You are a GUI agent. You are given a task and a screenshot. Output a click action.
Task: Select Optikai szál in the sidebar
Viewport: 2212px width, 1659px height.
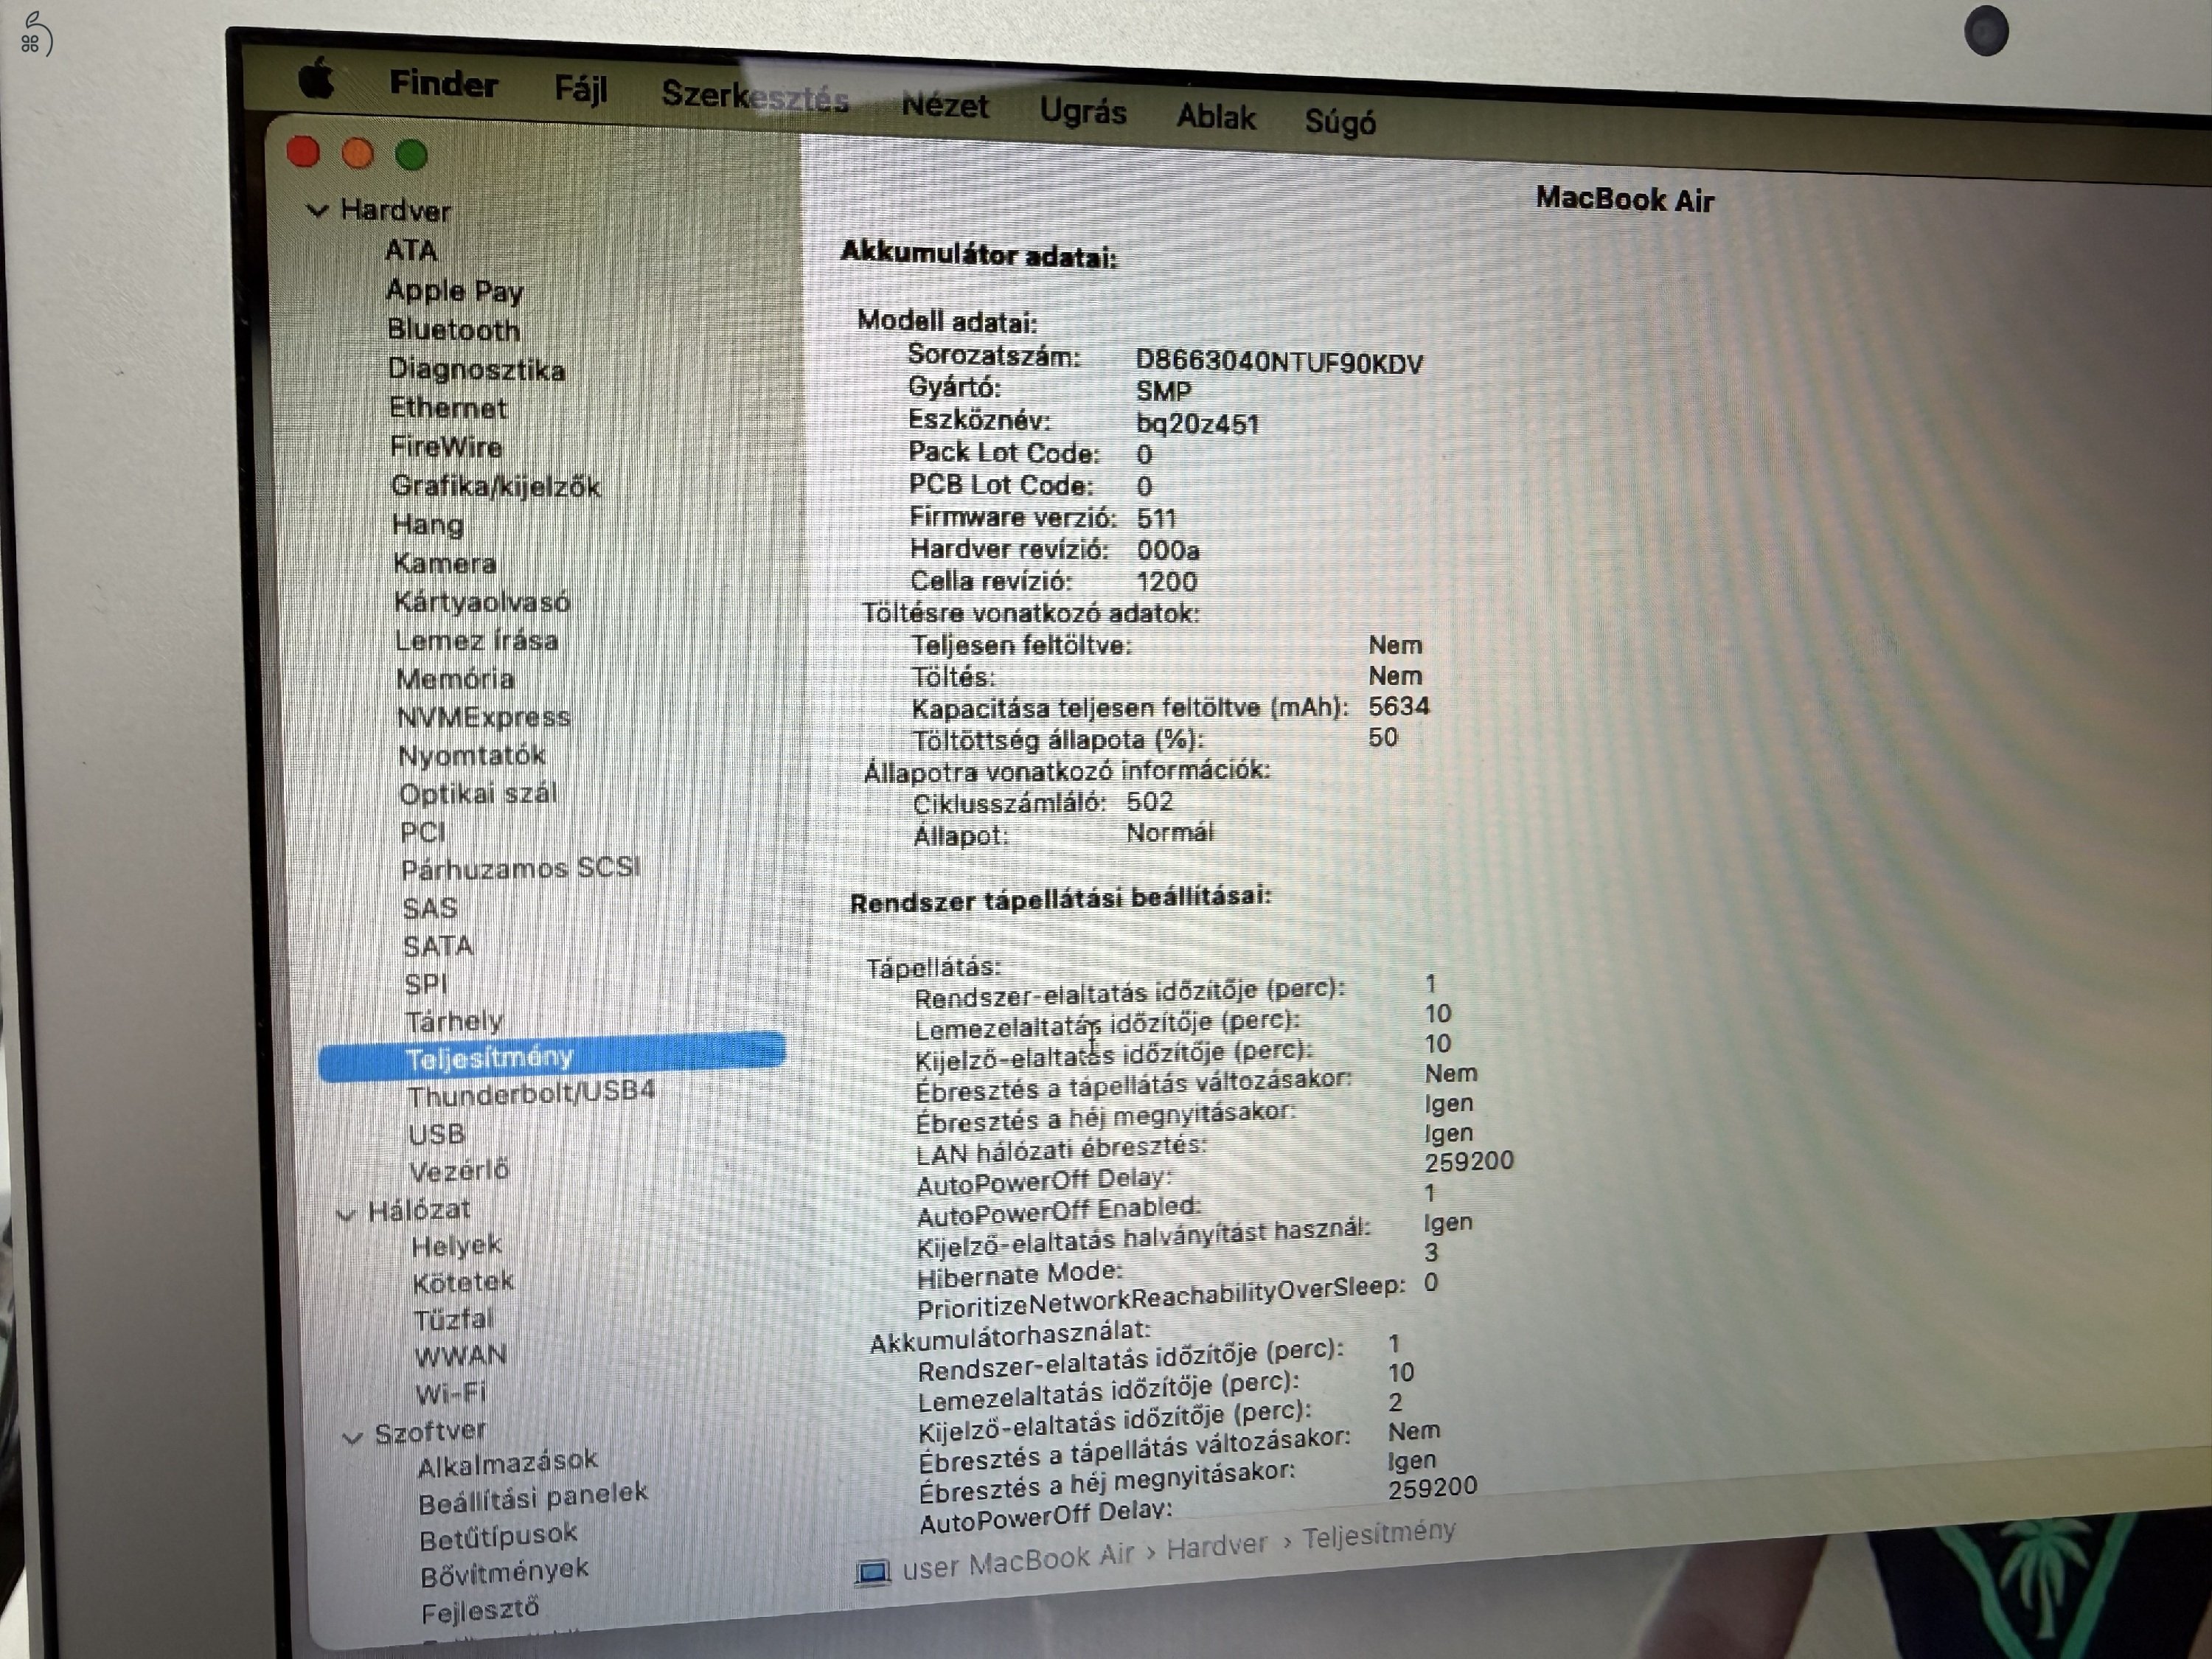[478, 793]
